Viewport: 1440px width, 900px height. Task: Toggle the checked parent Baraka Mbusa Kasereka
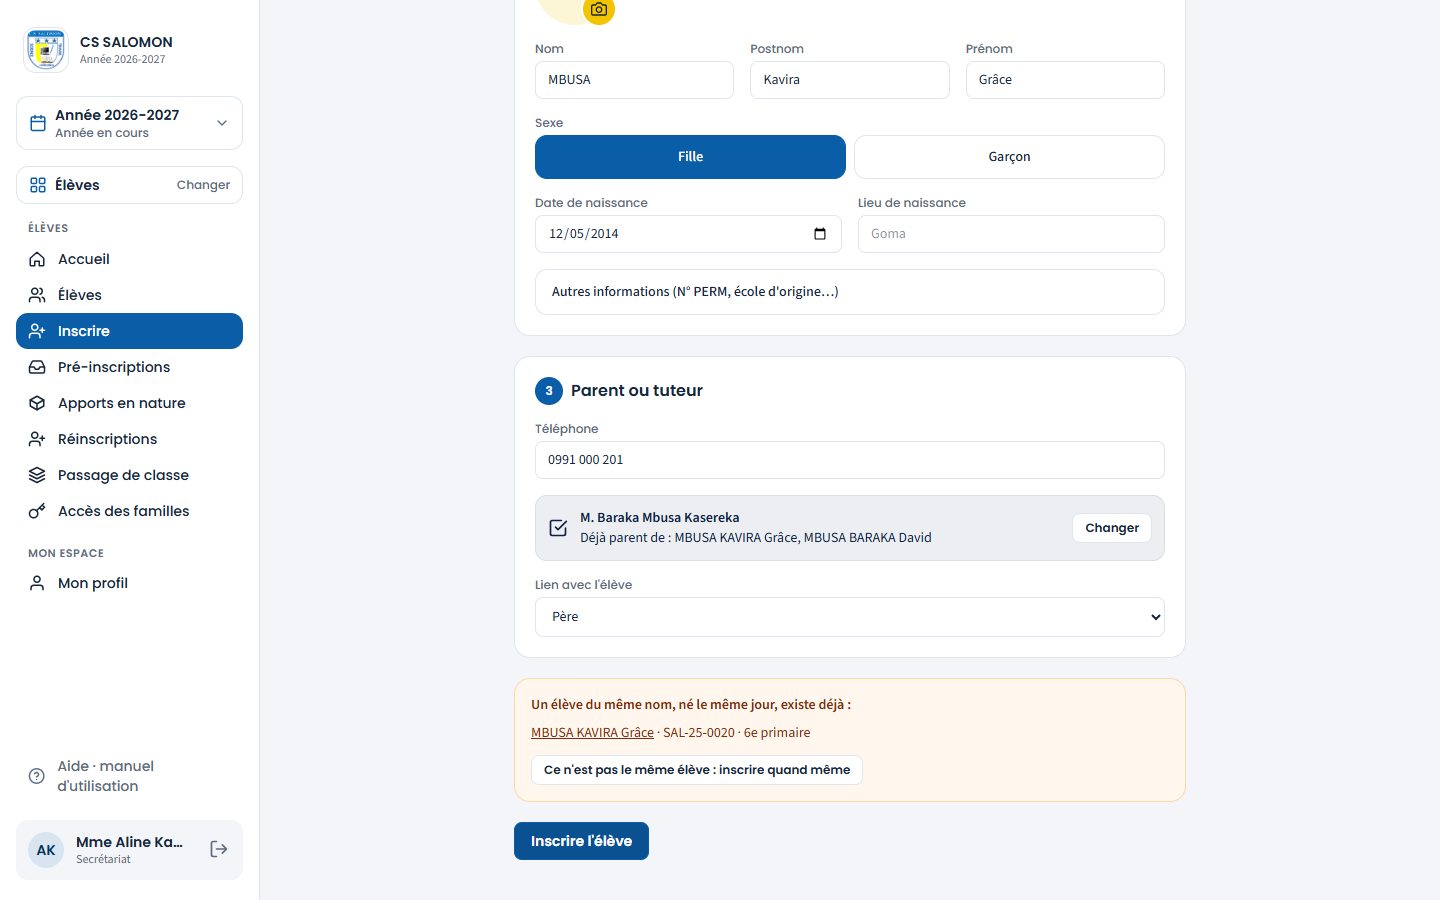click(x=558, y=528)
